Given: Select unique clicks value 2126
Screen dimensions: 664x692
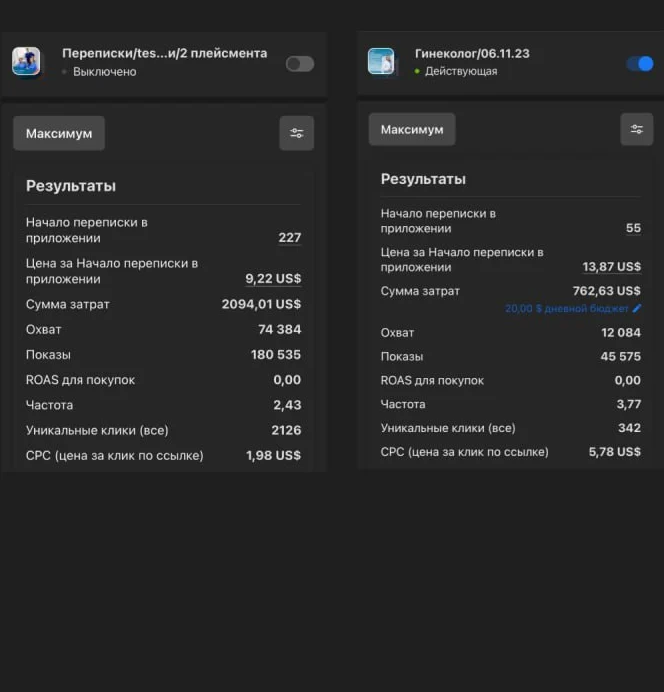Looking at the screenshot, I should click(x=286, y=430).
